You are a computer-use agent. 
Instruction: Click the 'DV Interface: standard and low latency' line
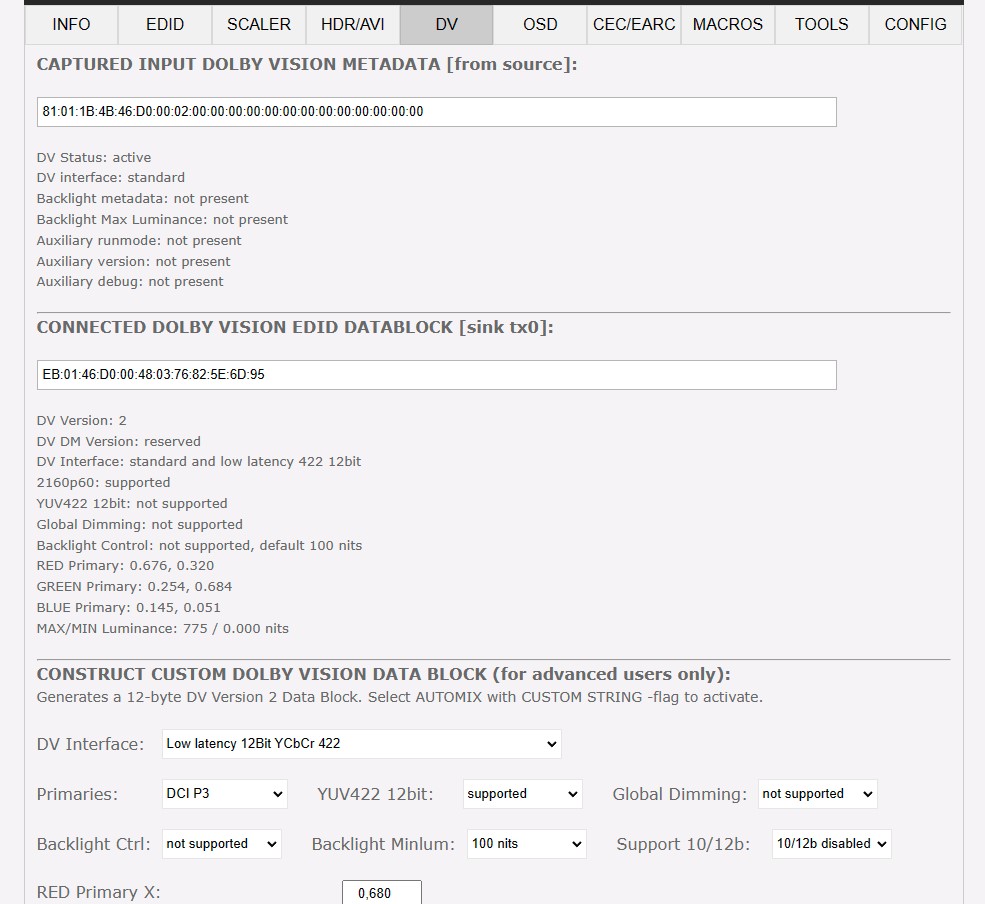(199, 462)
